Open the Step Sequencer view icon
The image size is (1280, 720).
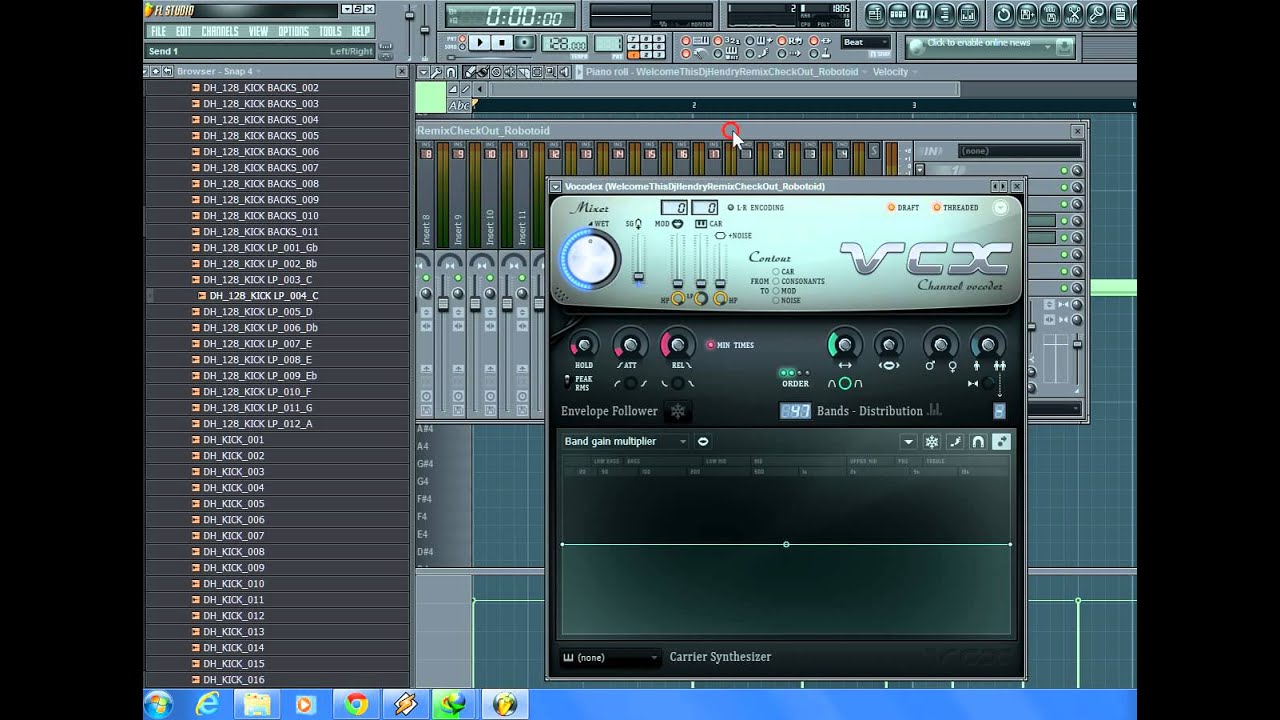pyautogui.click(x=898, y=14)
